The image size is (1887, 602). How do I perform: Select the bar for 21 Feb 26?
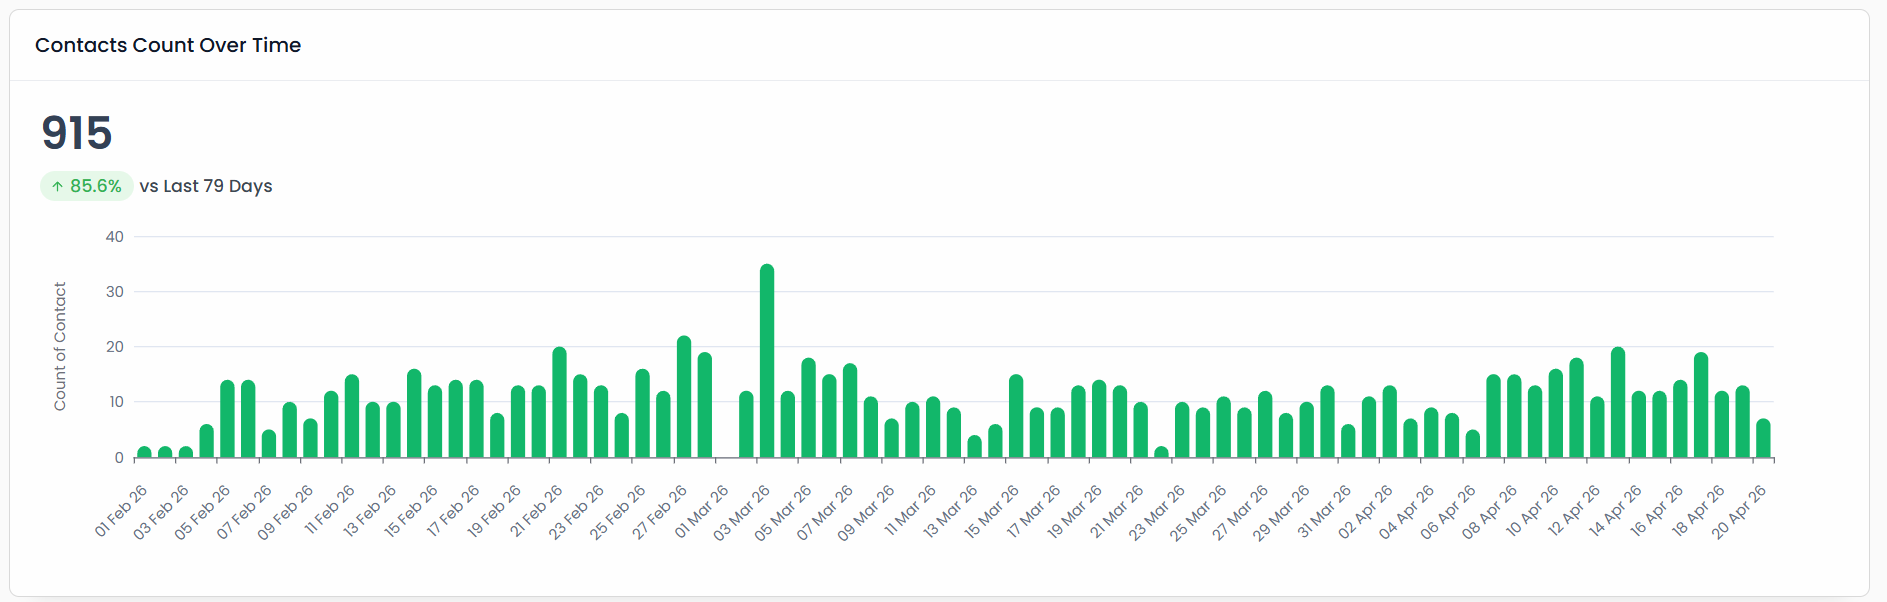coord(559,403)
